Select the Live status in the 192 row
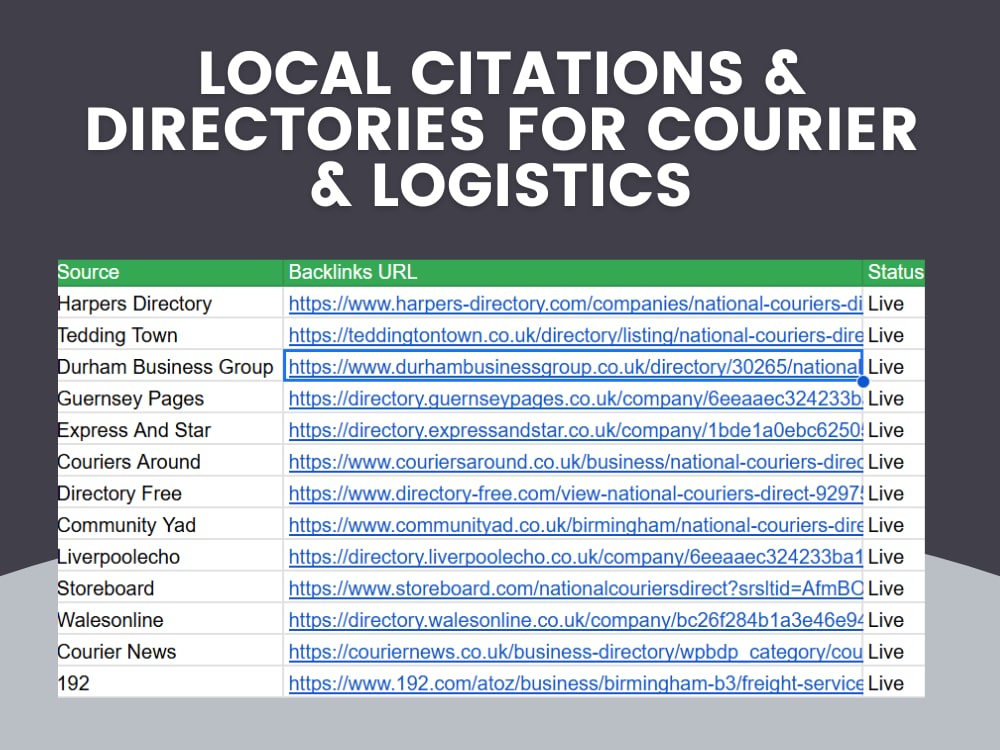 (894, 684)
